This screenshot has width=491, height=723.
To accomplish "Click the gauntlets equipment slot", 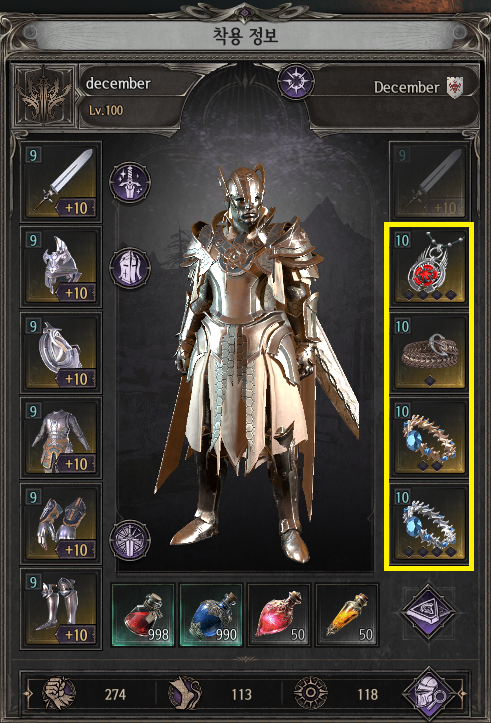I will click(60, 524).
